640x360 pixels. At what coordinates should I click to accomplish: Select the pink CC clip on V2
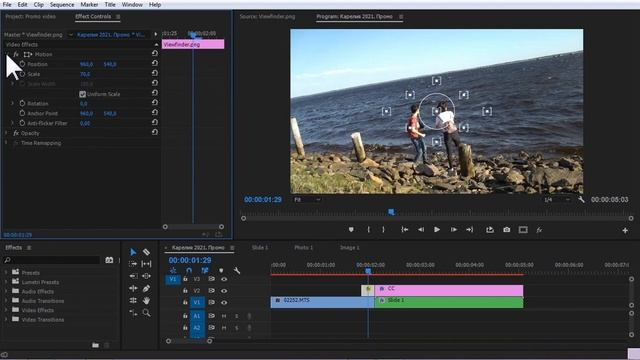tap(449, 290)
